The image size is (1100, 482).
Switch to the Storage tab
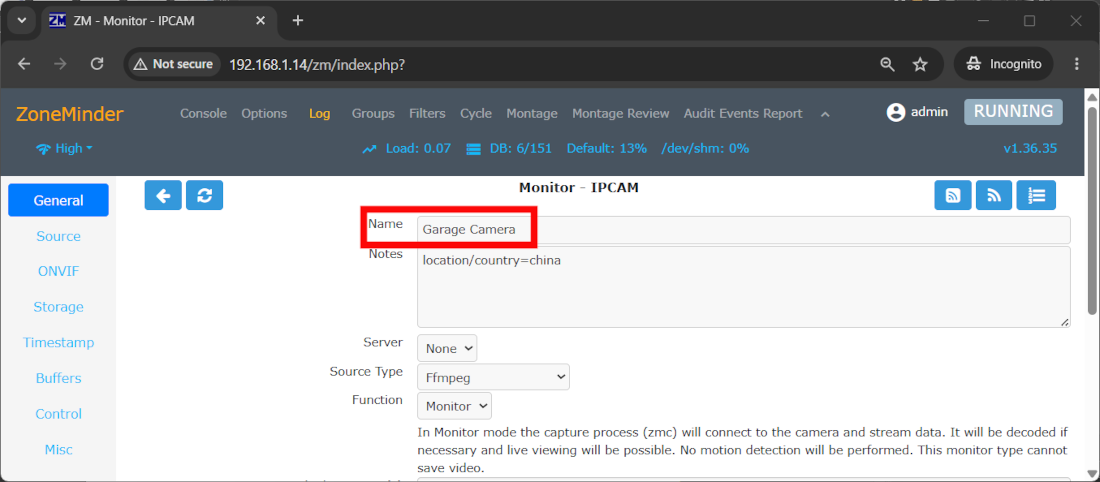58,307
